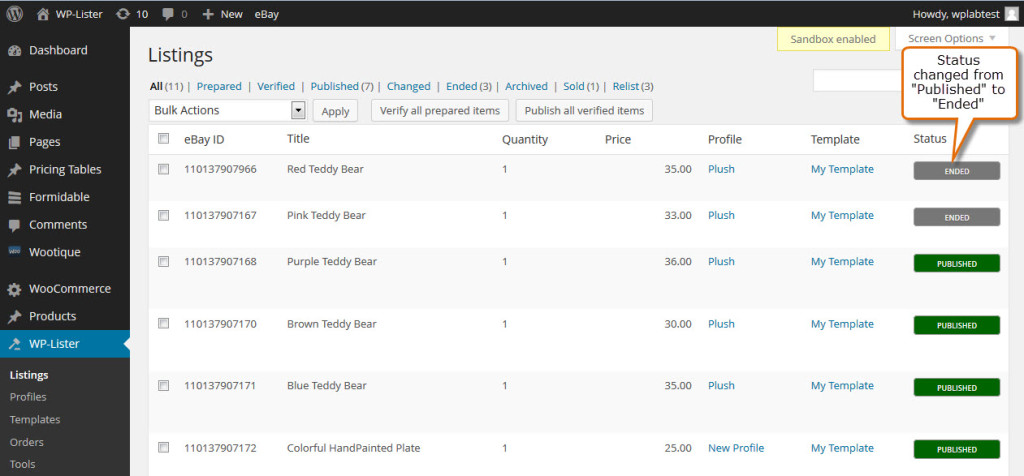The image size is (1024, 476).
Task: Click the WooCommerce gear icon
Action: coord(14,289)
